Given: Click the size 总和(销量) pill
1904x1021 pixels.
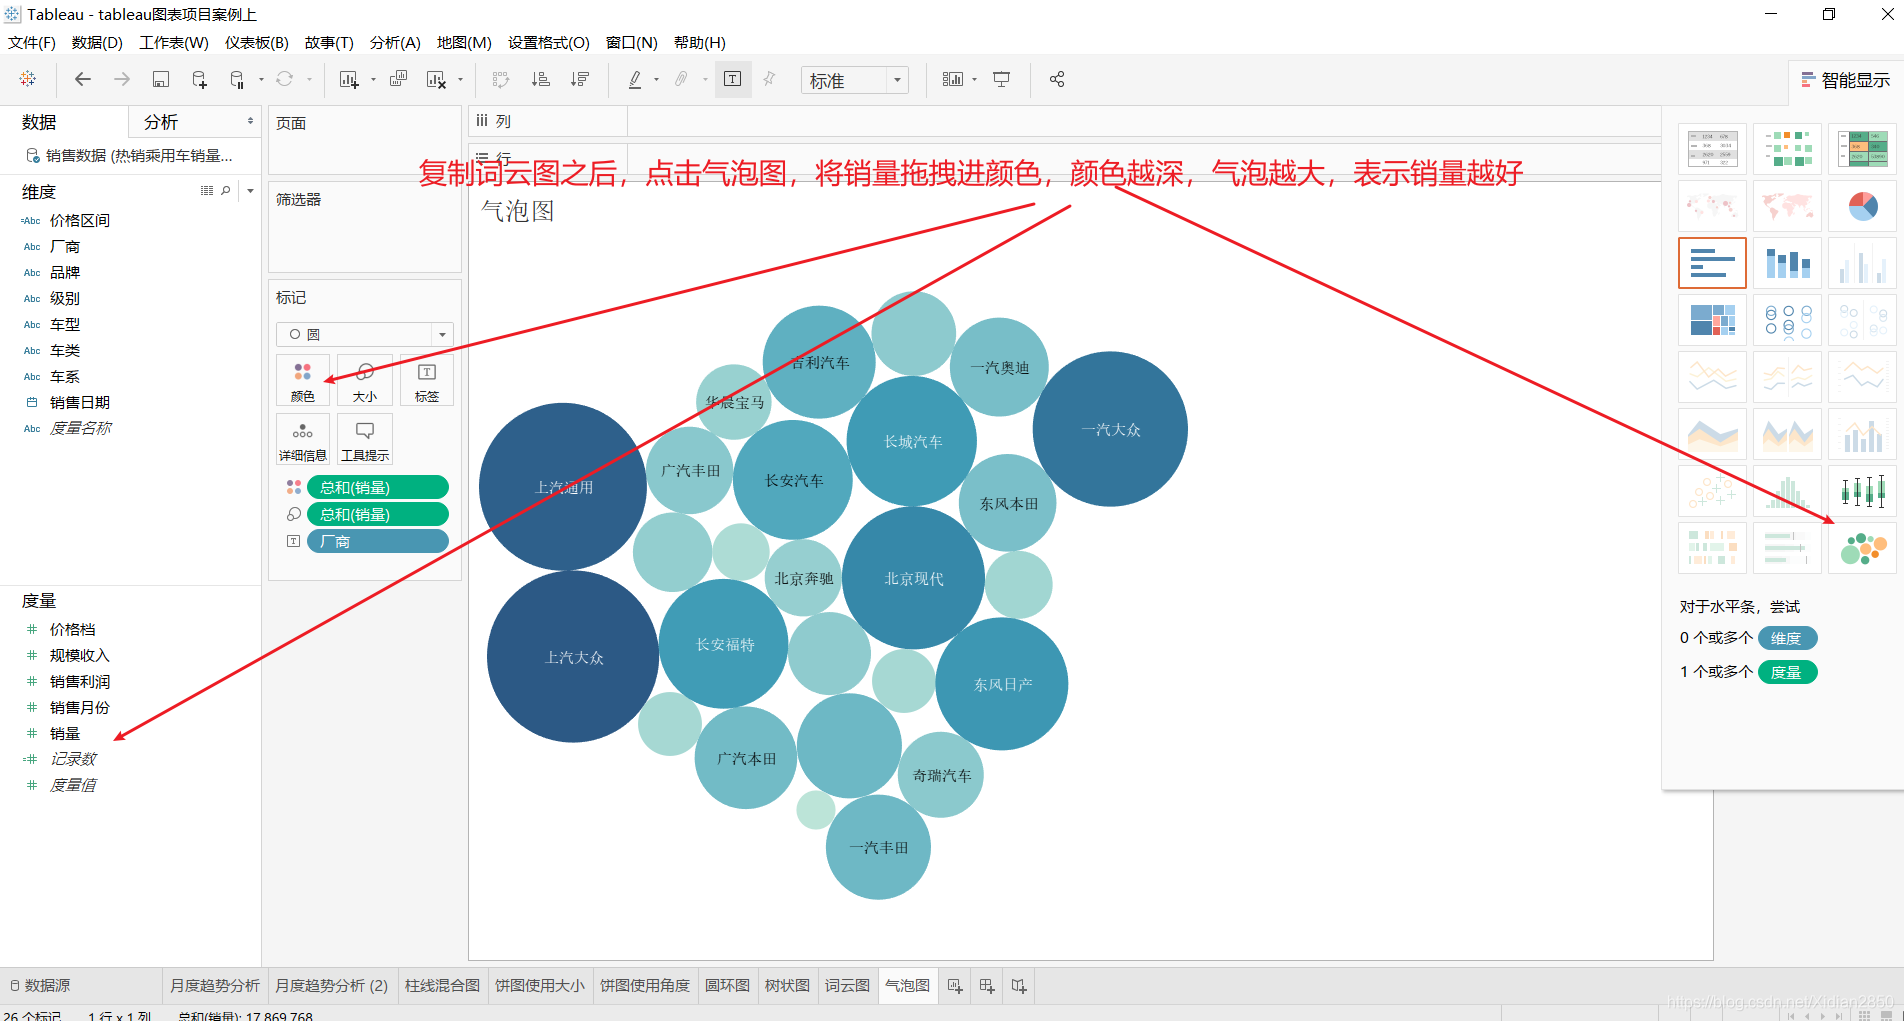Looking at the screenshot, I should pyautogui.click(x=378, y=514).
